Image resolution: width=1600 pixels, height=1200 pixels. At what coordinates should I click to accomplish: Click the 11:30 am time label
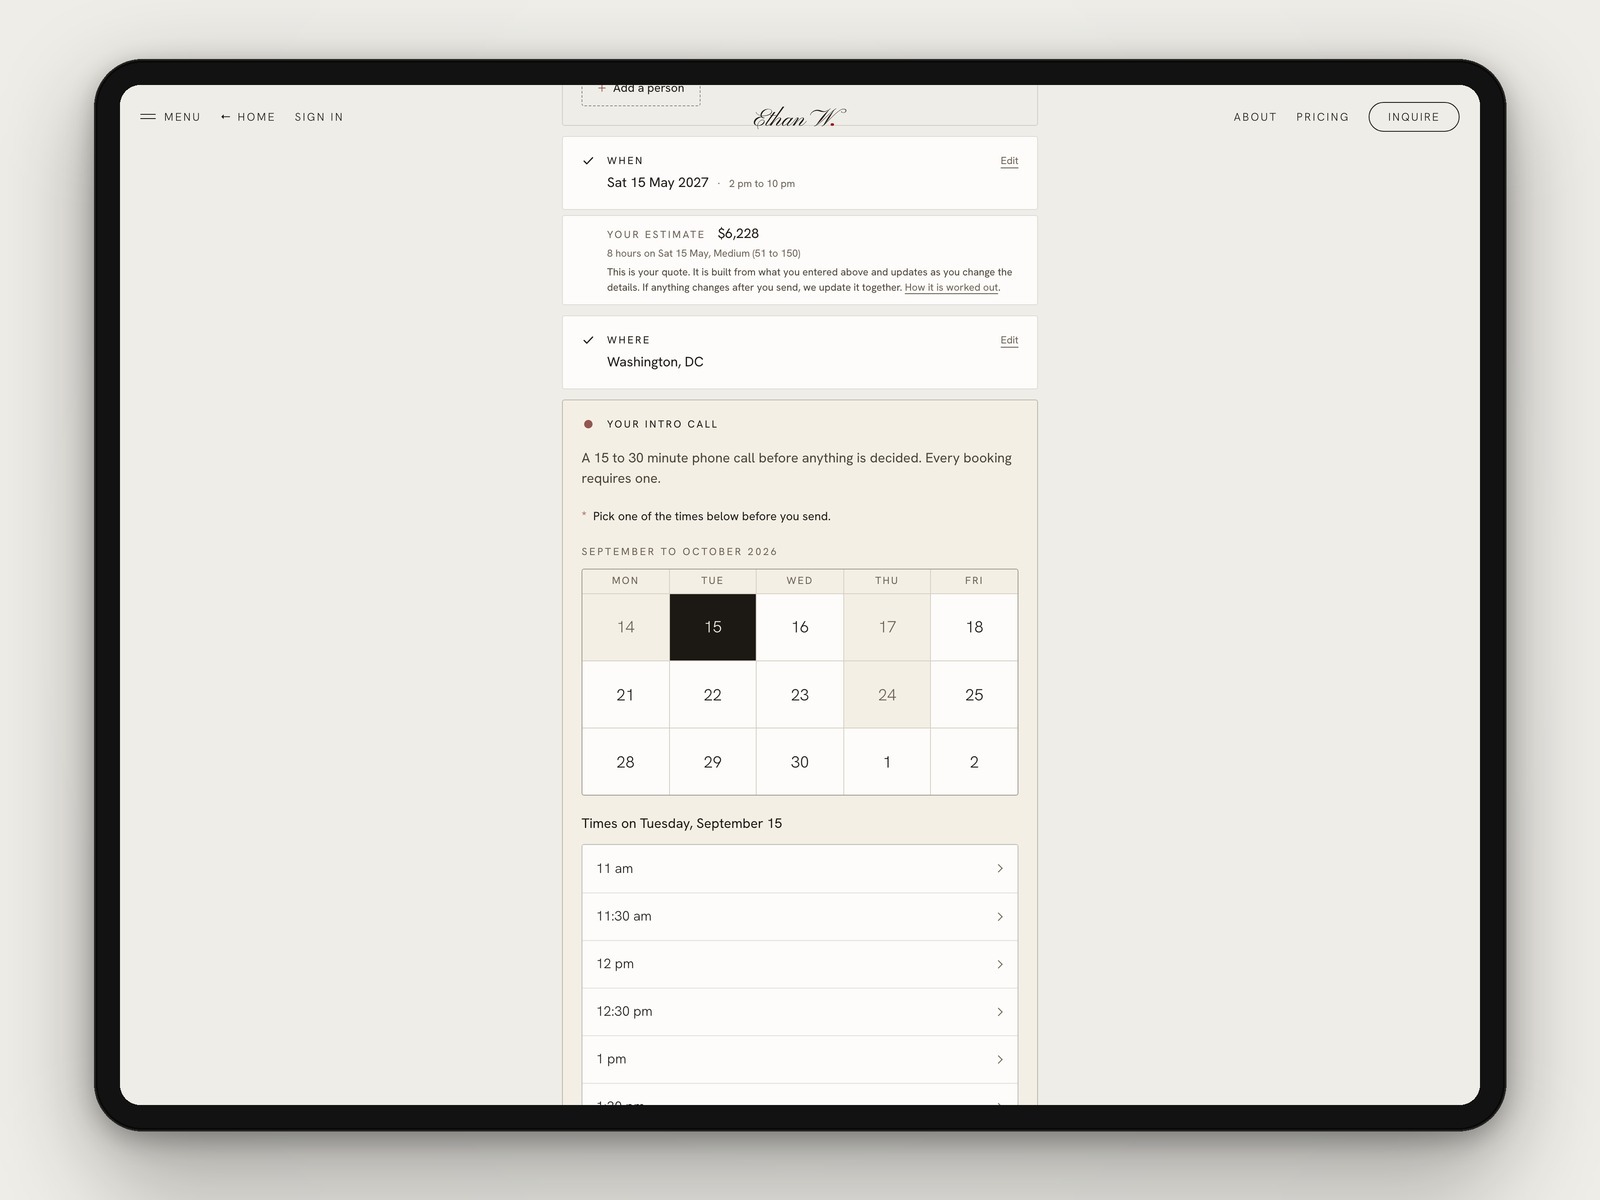coord(624,916)
